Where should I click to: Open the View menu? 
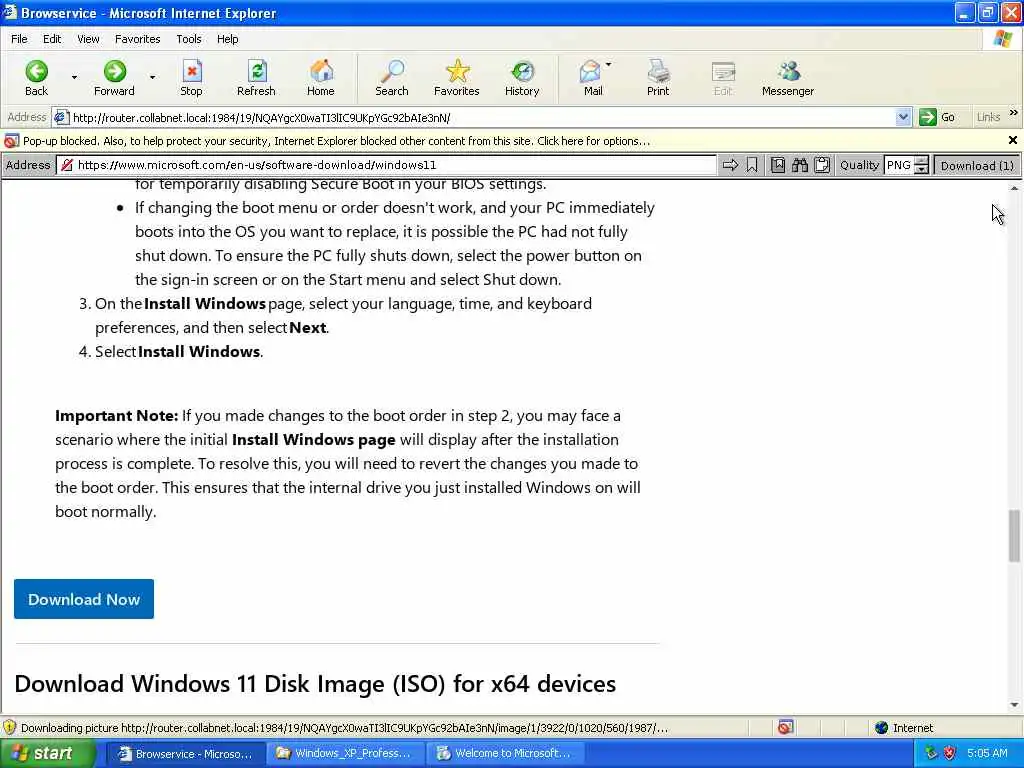88,39
